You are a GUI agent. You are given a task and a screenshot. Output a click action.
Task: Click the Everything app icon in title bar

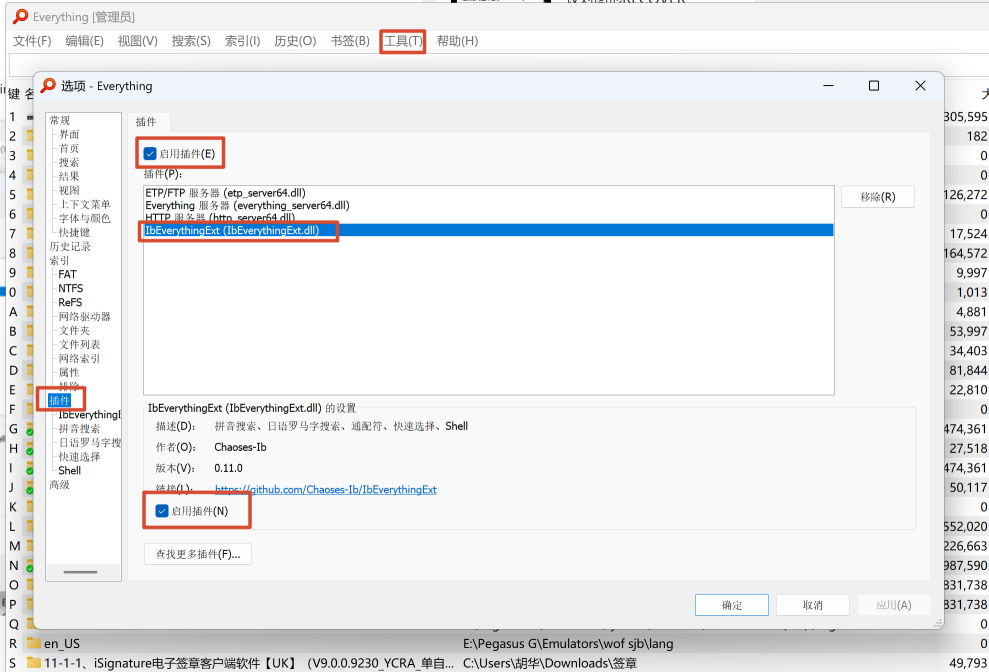[21, 16]
